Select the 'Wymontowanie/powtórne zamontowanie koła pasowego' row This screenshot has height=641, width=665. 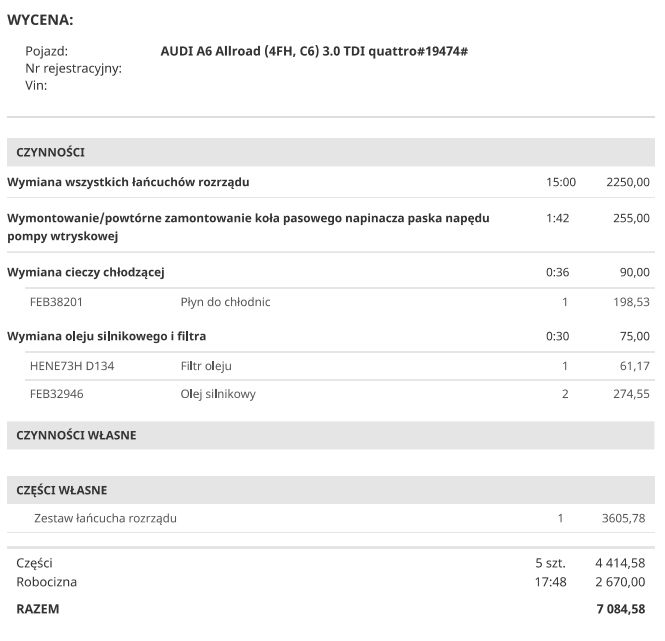coord(331,227)
